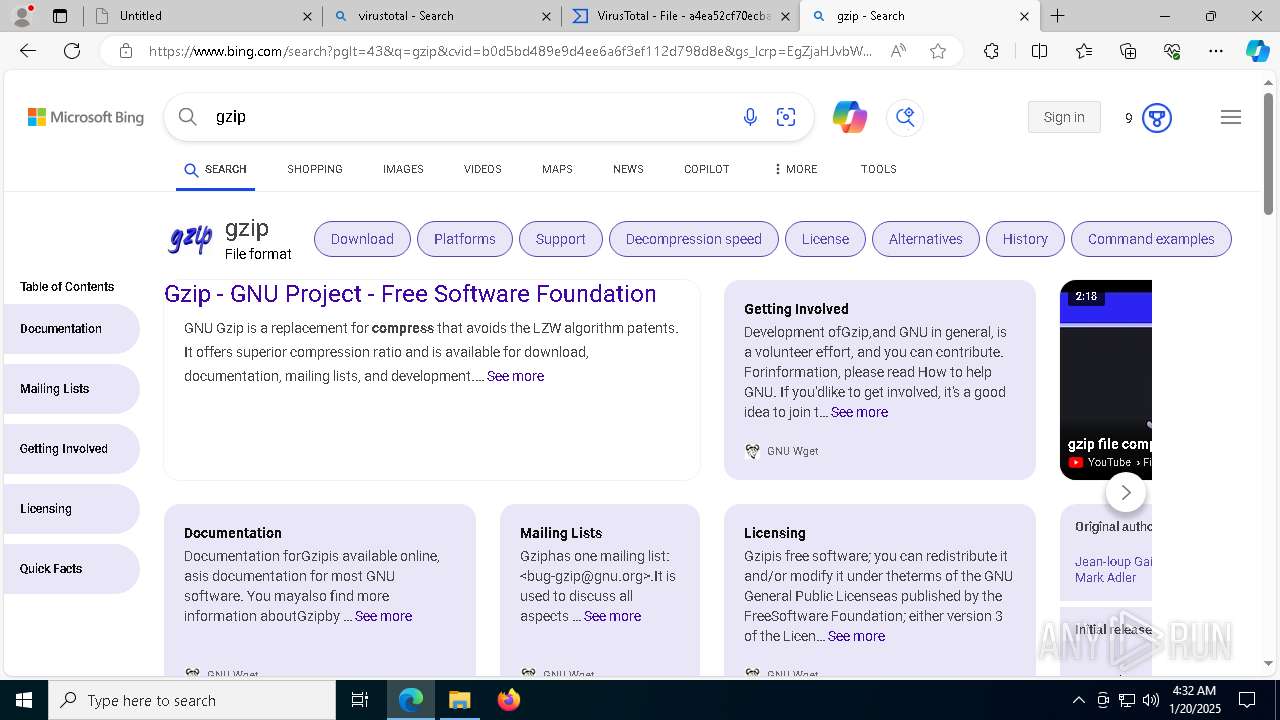Switch to virustotal - Search tab
Screen dimensions: 1280x720
point(440,16)
